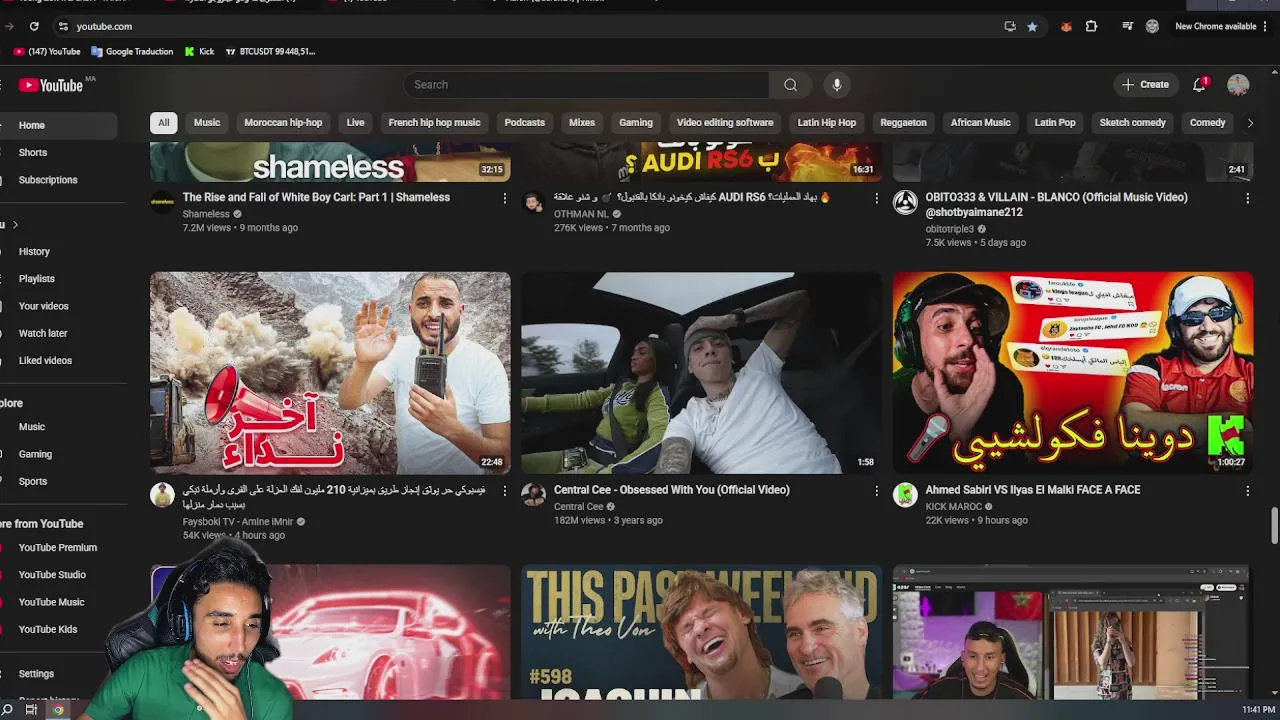
Task: Open the Central Cee car video thumbnail
Action: click(701, 373)
